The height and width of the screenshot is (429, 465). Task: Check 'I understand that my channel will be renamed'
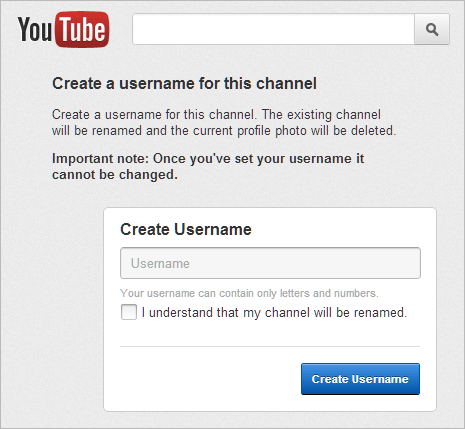point(129,312)
